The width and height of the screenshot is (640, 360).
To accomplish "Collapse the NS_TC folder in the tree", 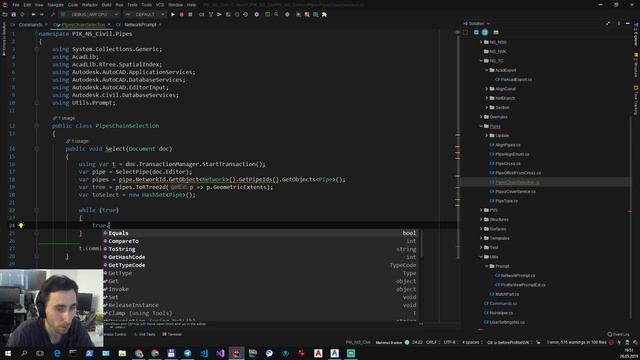I will tap(481, 61).
